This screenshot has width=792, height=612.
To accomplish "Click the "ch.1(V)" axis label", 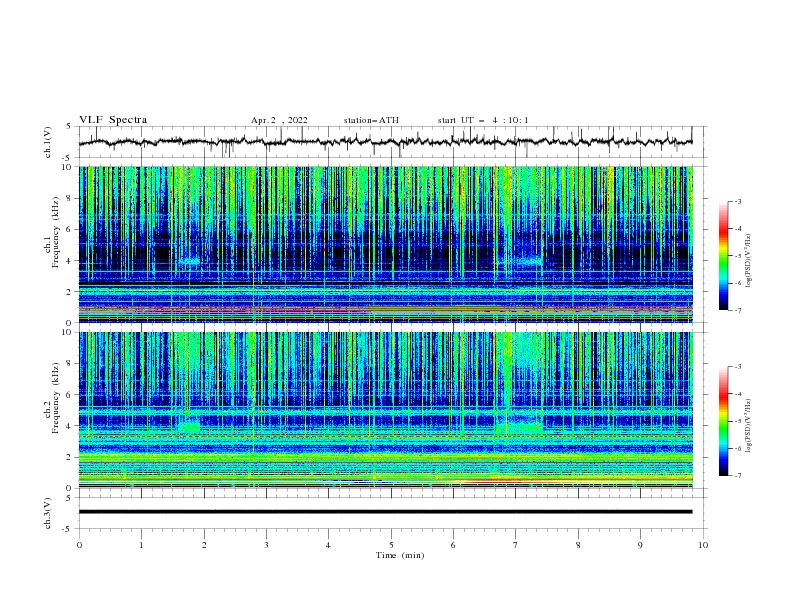I will pos(48,142).
